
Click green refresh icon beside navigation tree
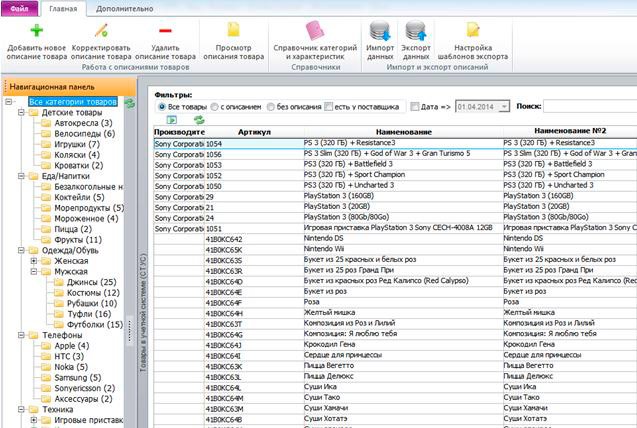click(130, 104)
